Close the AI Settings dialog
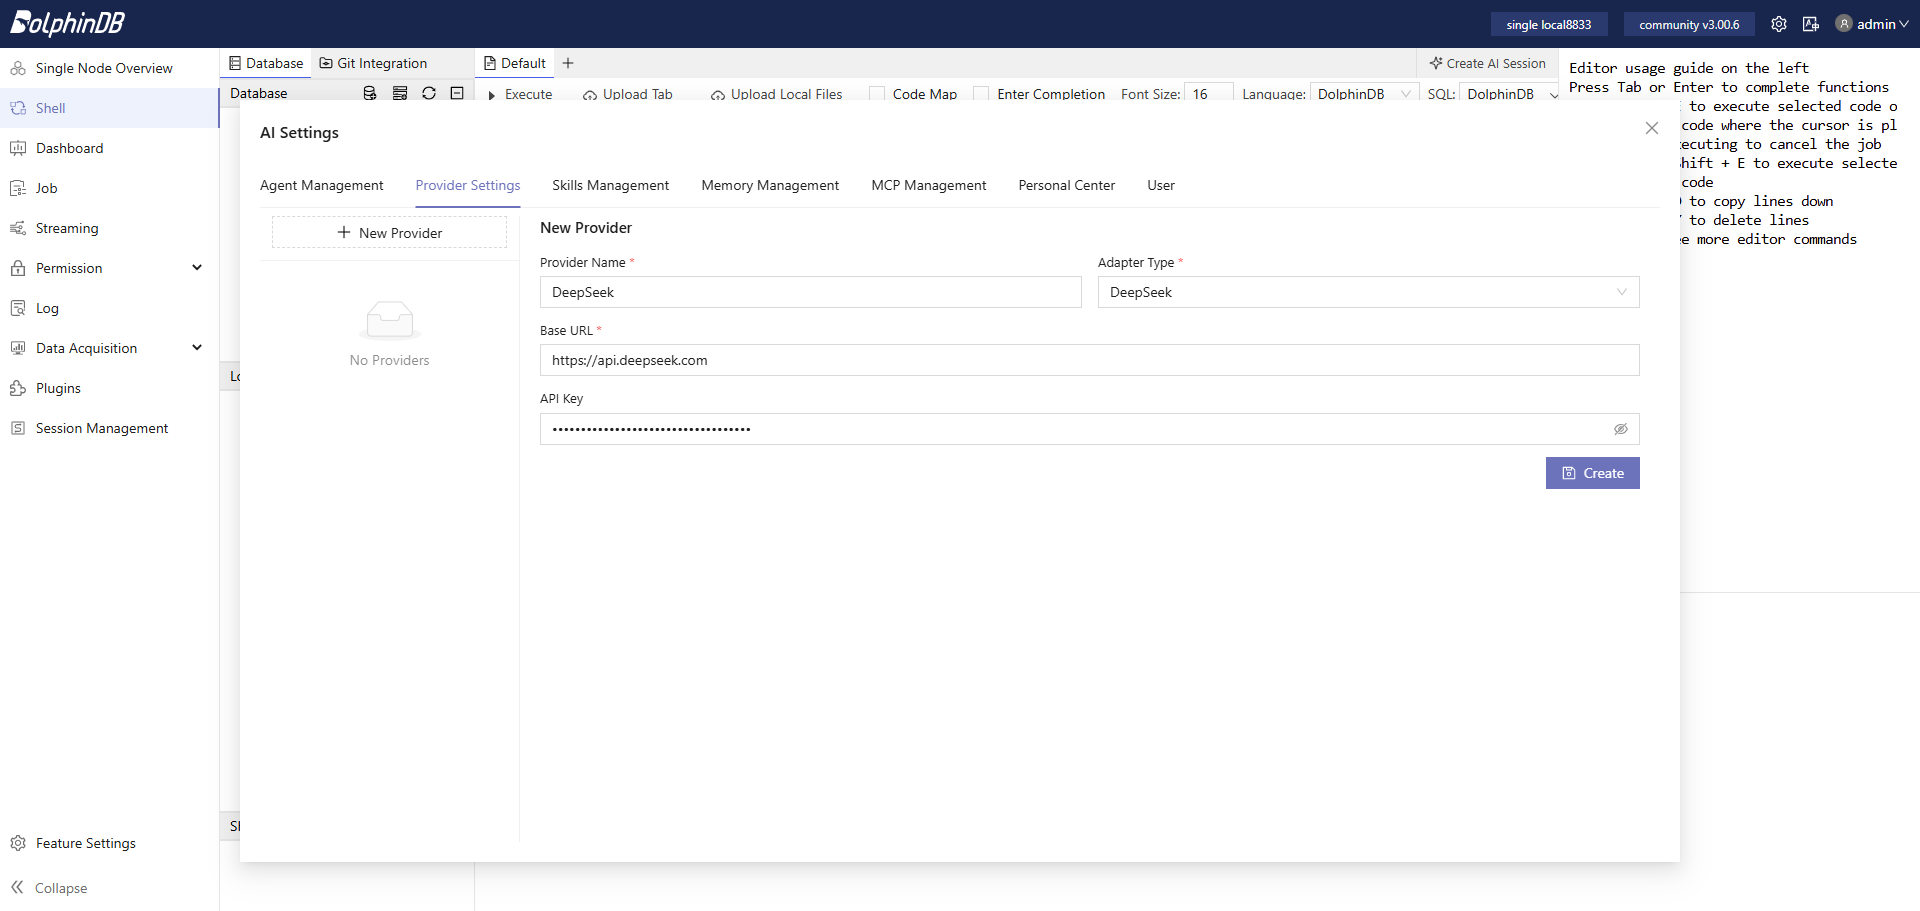Viewport: 1920px width, 911px height. pyautogui.click(x=1652, y=128)
